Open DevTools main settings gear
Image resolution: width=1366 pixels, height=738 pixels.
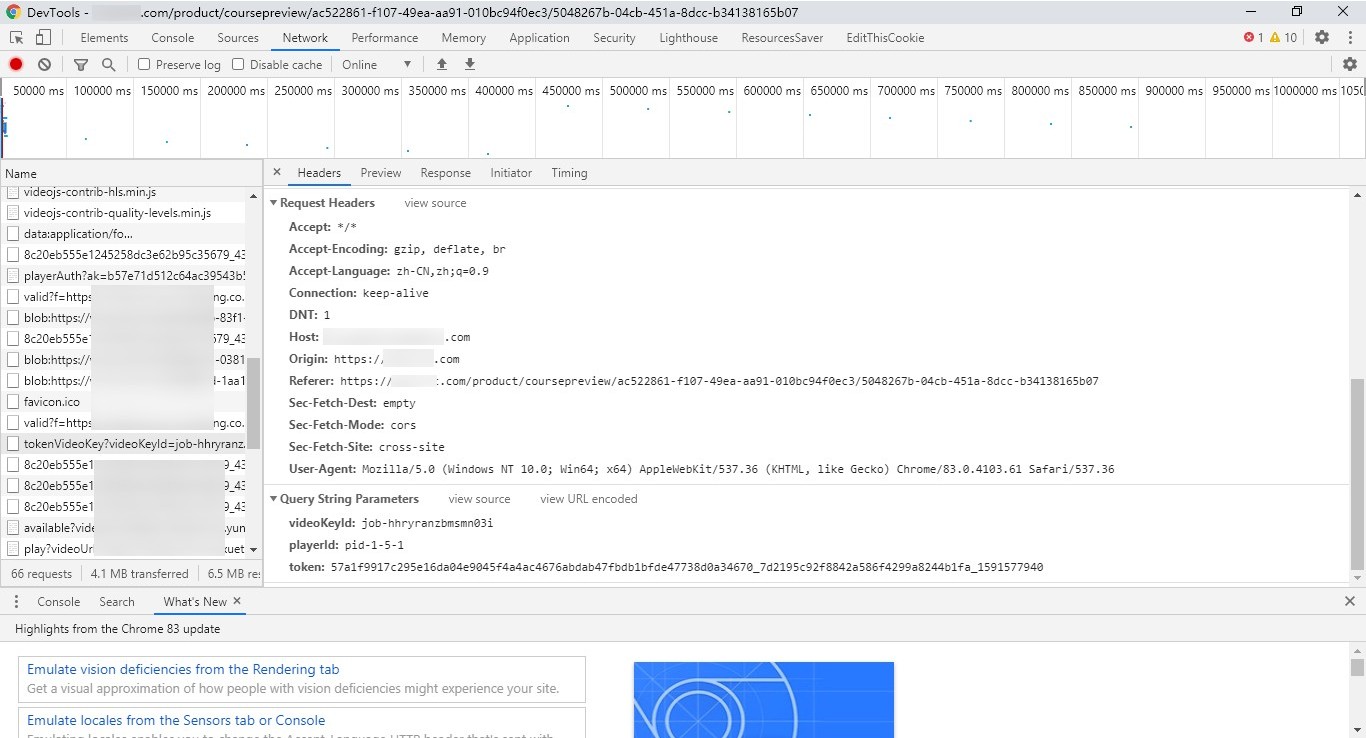coord(1322,37)
